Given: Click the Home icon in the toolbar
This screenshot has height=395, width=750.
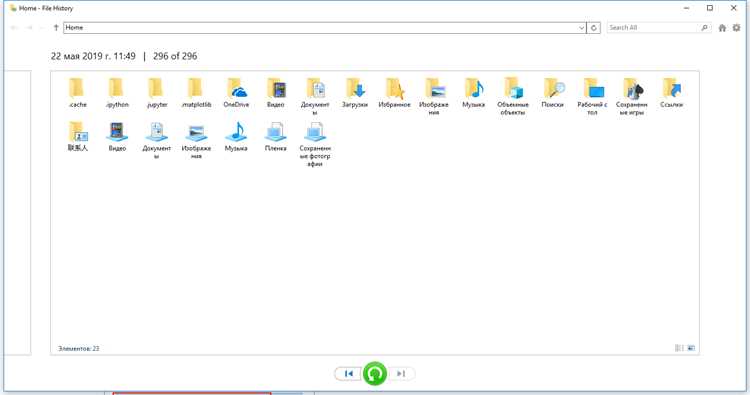Looking at the screenshot, I should click(x=722, y=28).
